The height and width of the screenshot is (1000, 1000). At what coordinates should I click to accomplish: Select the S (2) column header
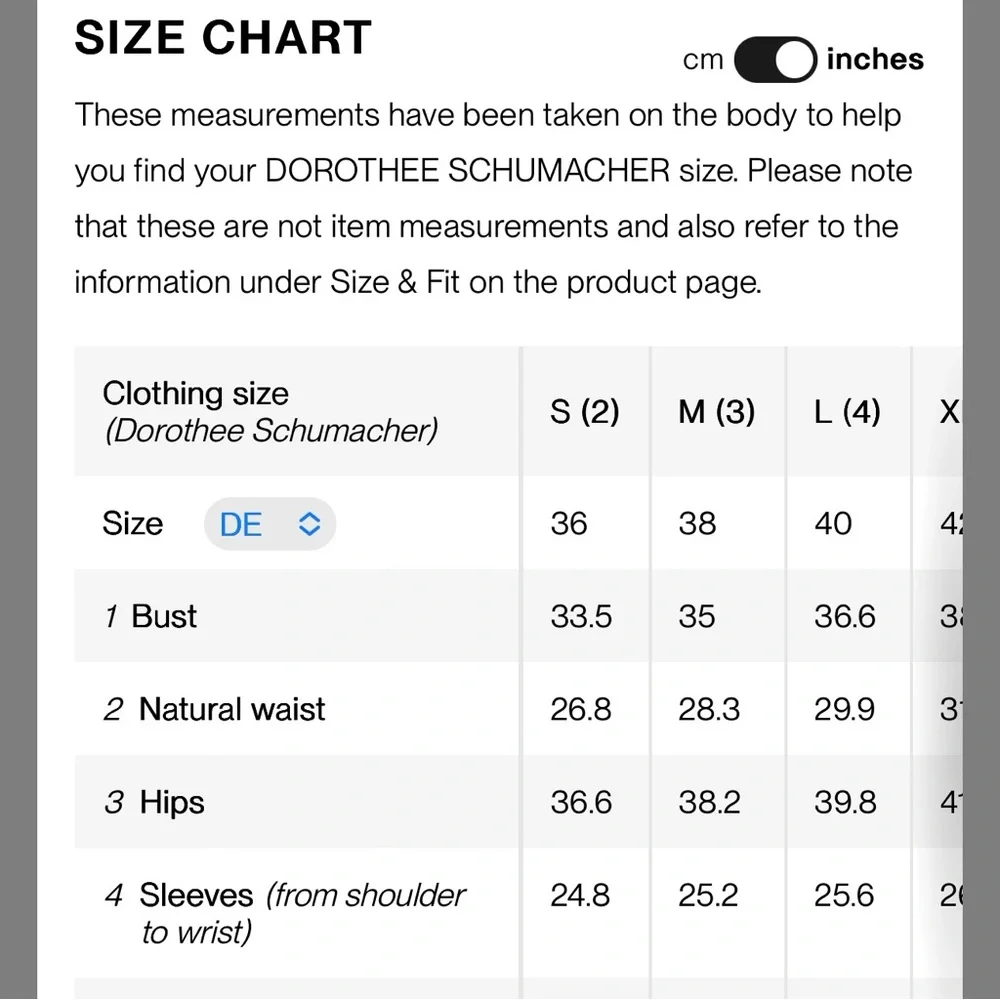click(x=585, y=411)
